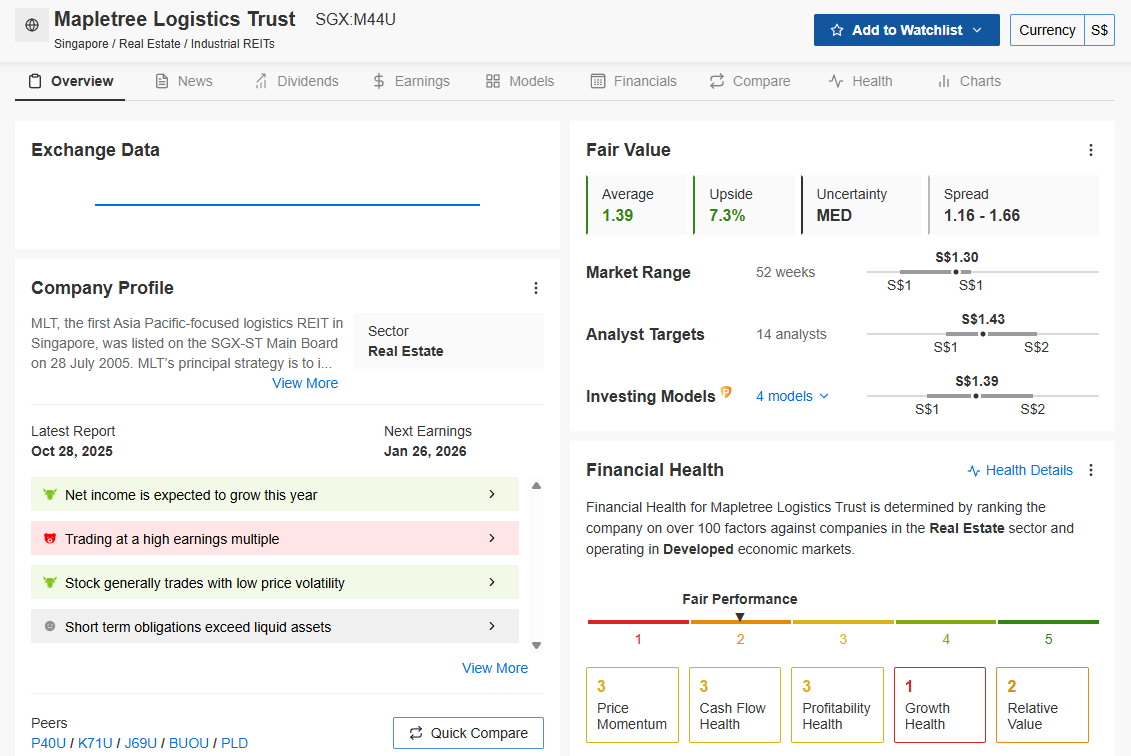
Task: Select the S$ currency option
Action: (x=1099, y=30)
